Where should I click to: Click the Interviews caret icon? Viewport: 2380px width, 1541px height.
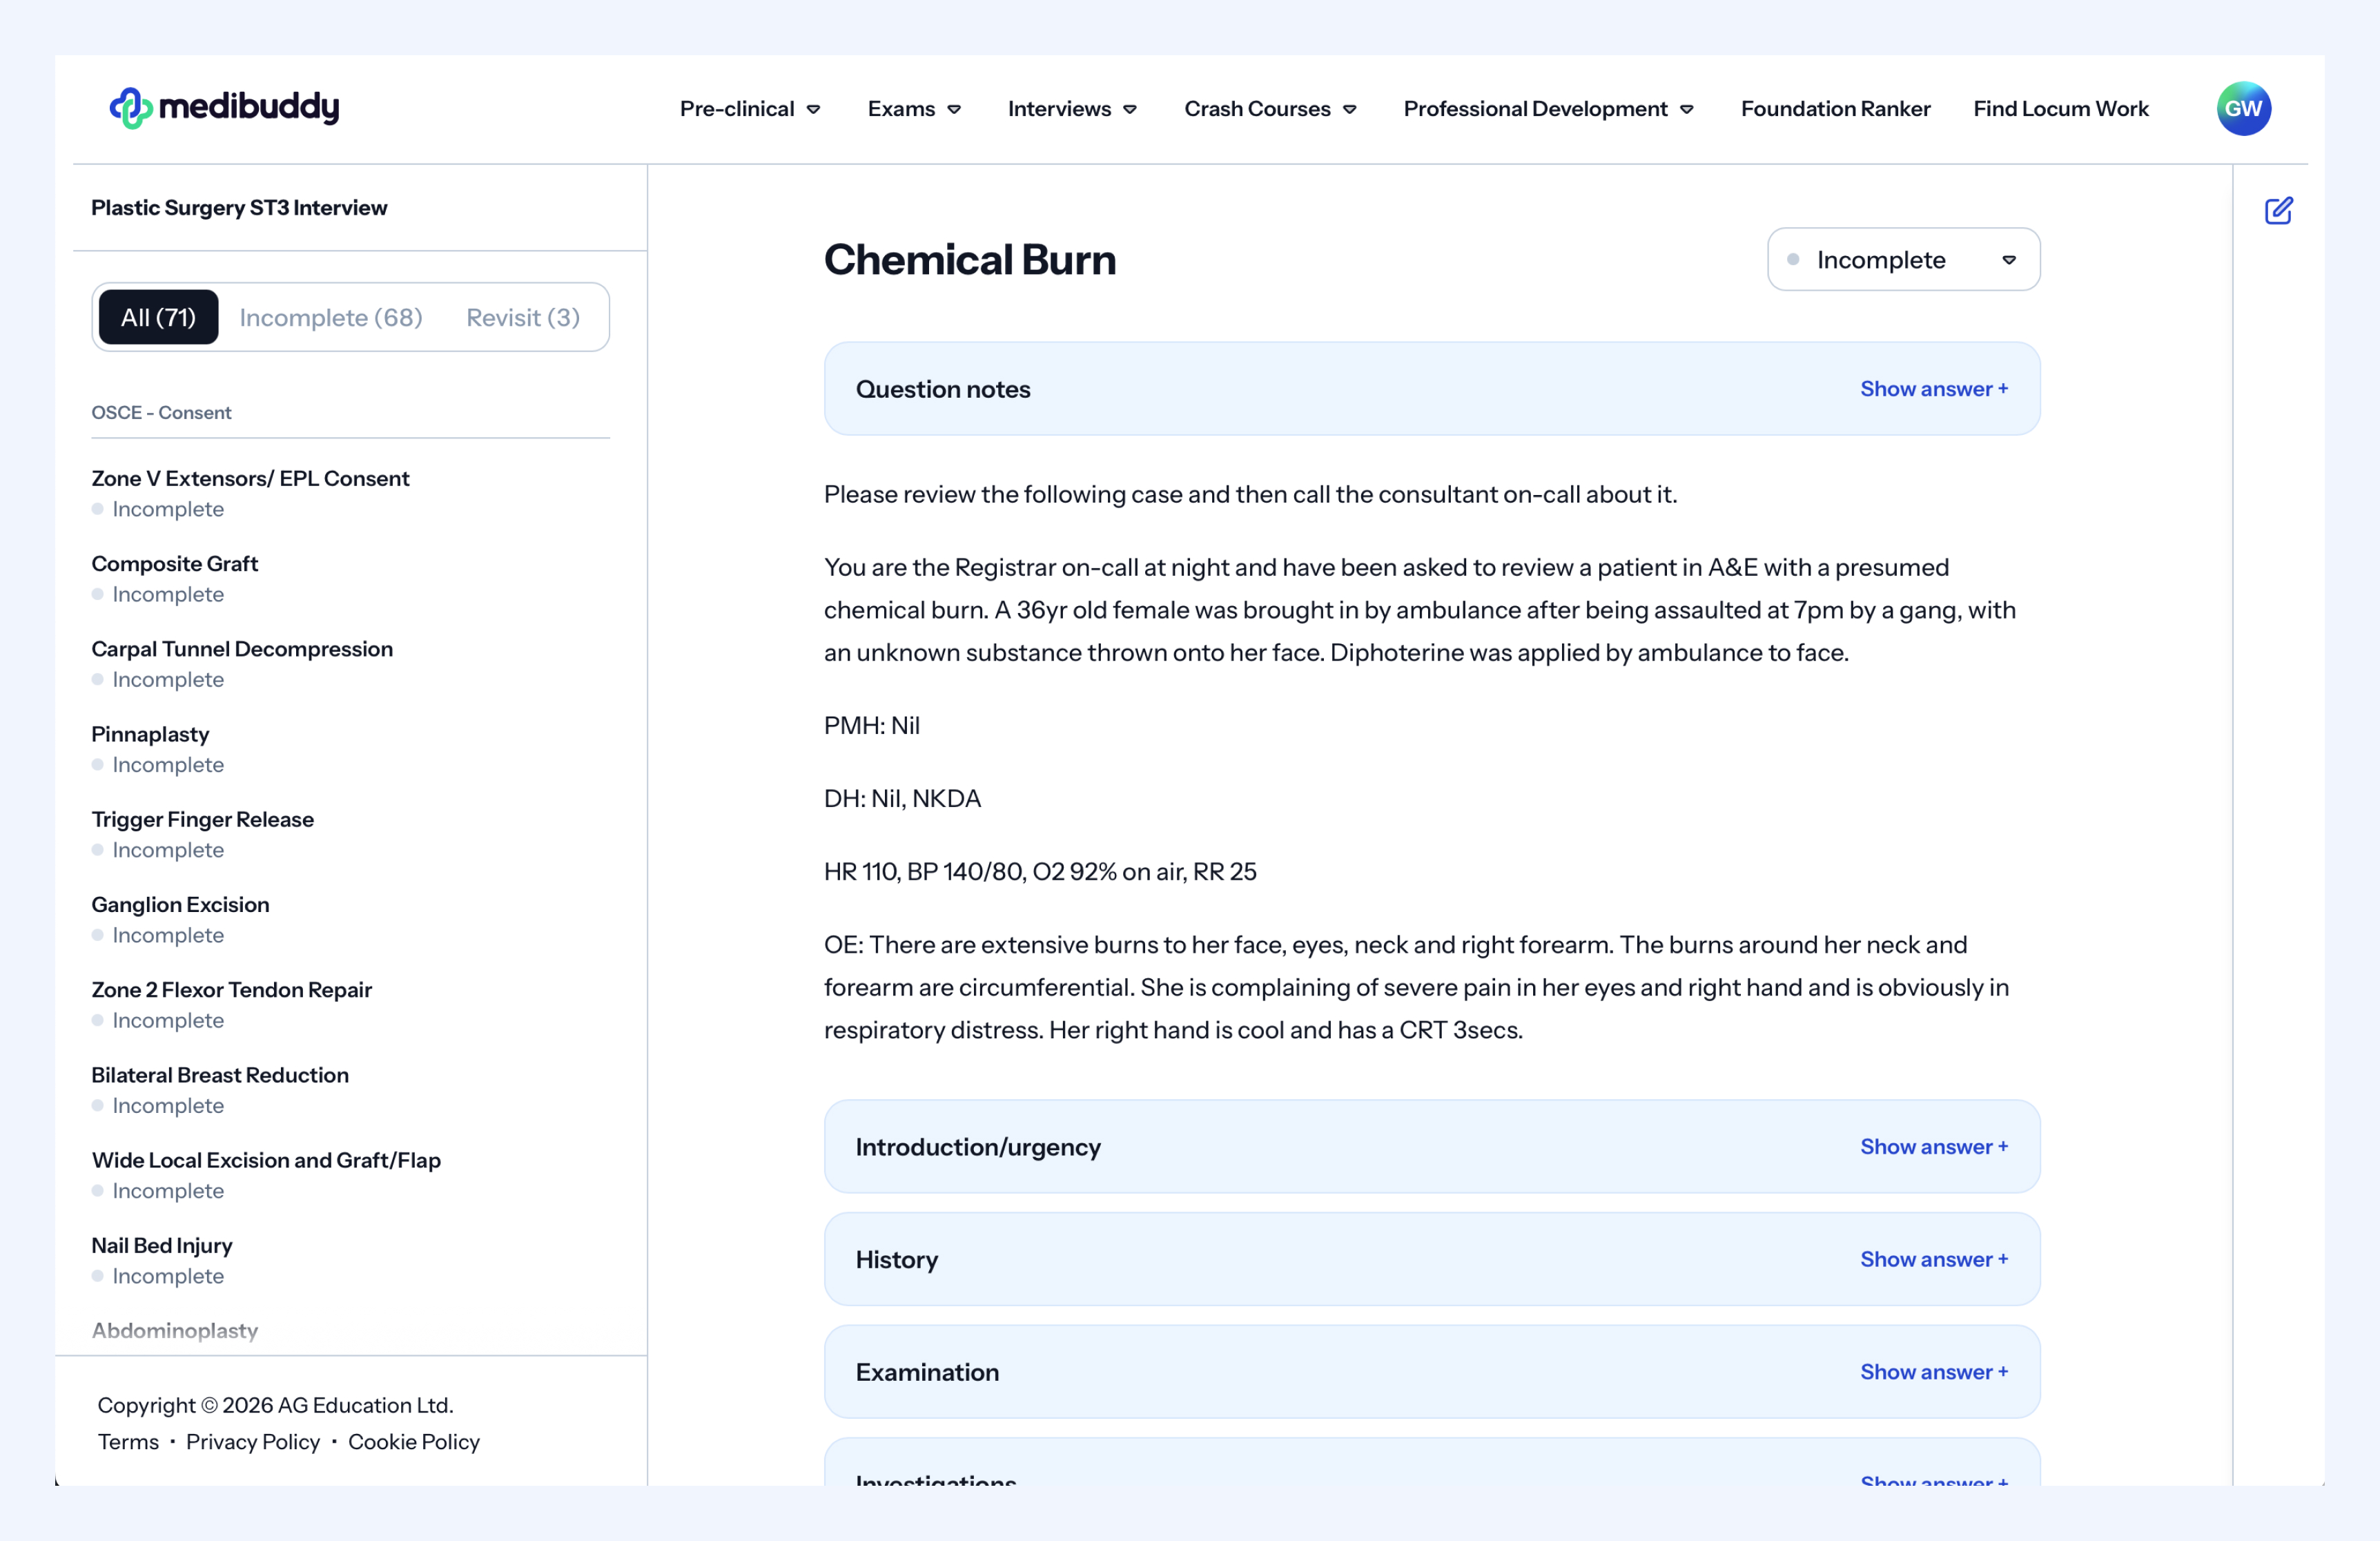(x=1130, y=109)
